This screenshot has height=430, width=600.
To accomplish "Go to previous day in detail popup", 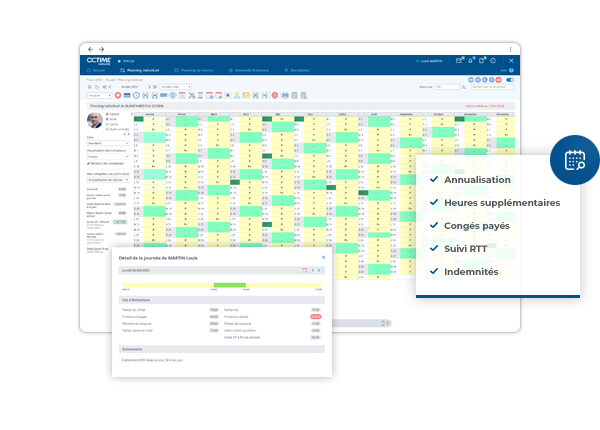I will pos(313,270).
